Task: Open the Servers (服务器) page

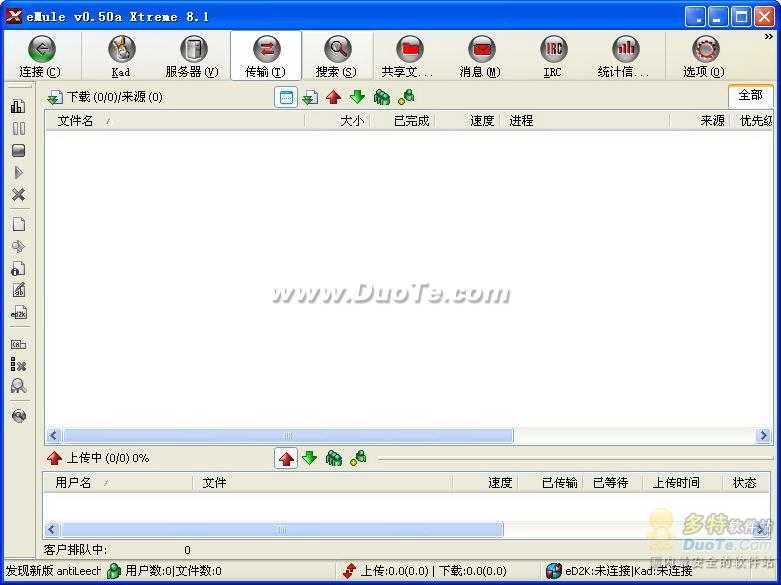Action: pos(192,55)
